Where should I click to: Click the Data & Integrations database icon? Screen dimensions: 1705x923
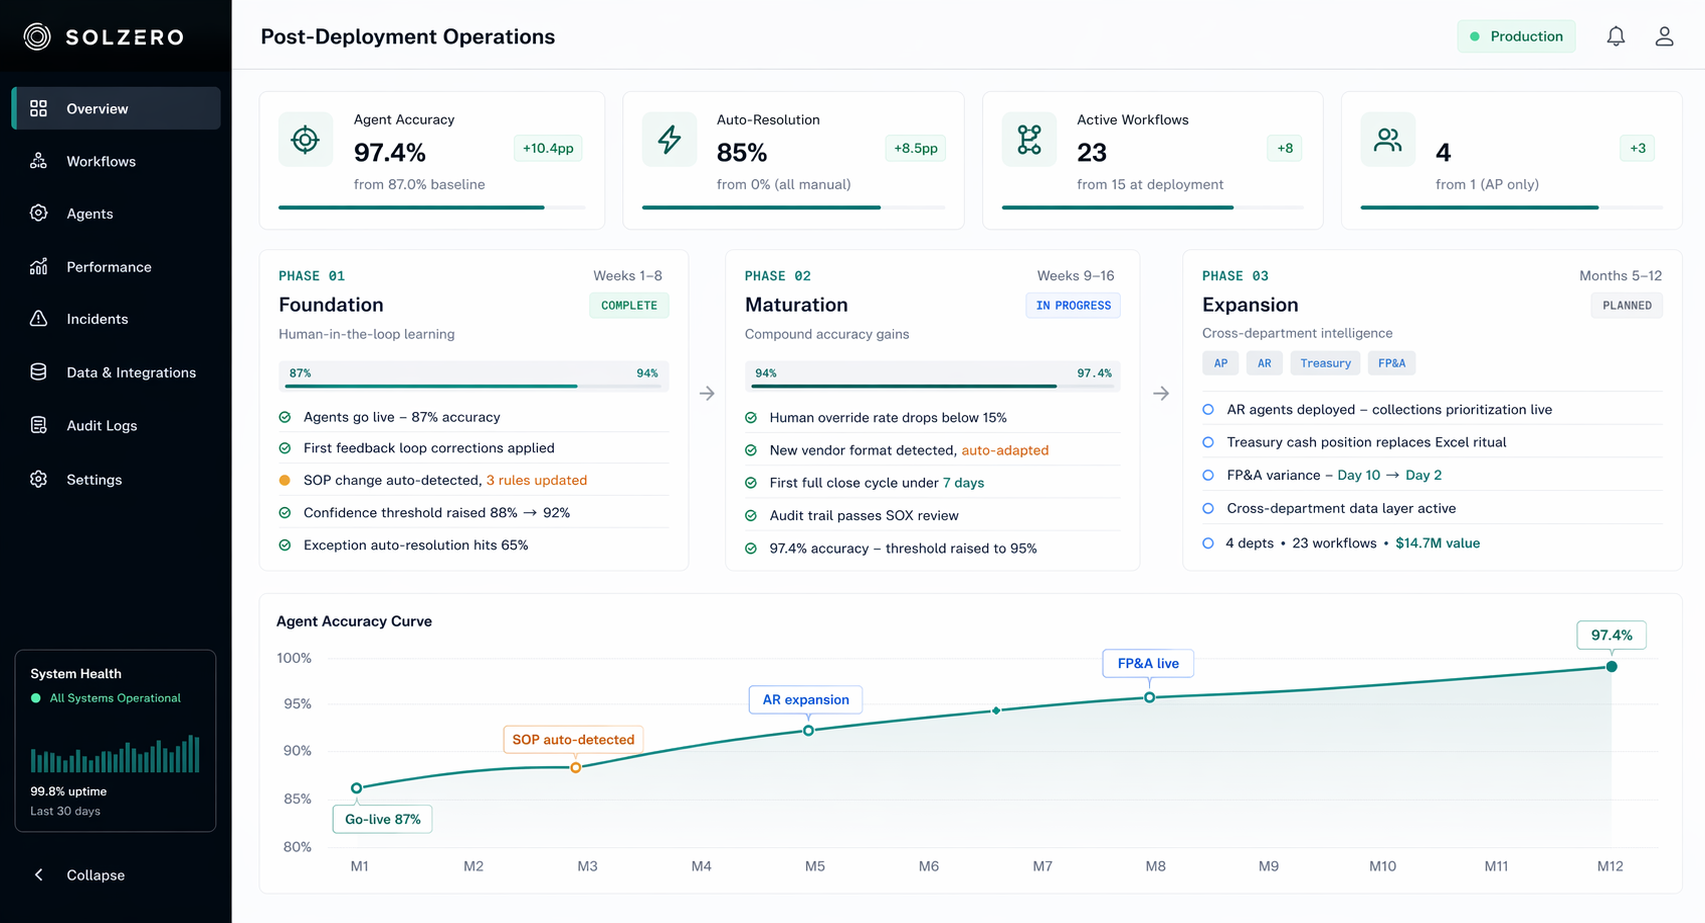click(39, 372)
